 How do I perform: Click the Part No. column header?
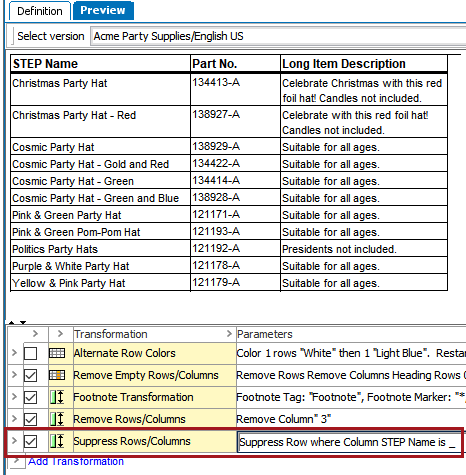(235, 63)
